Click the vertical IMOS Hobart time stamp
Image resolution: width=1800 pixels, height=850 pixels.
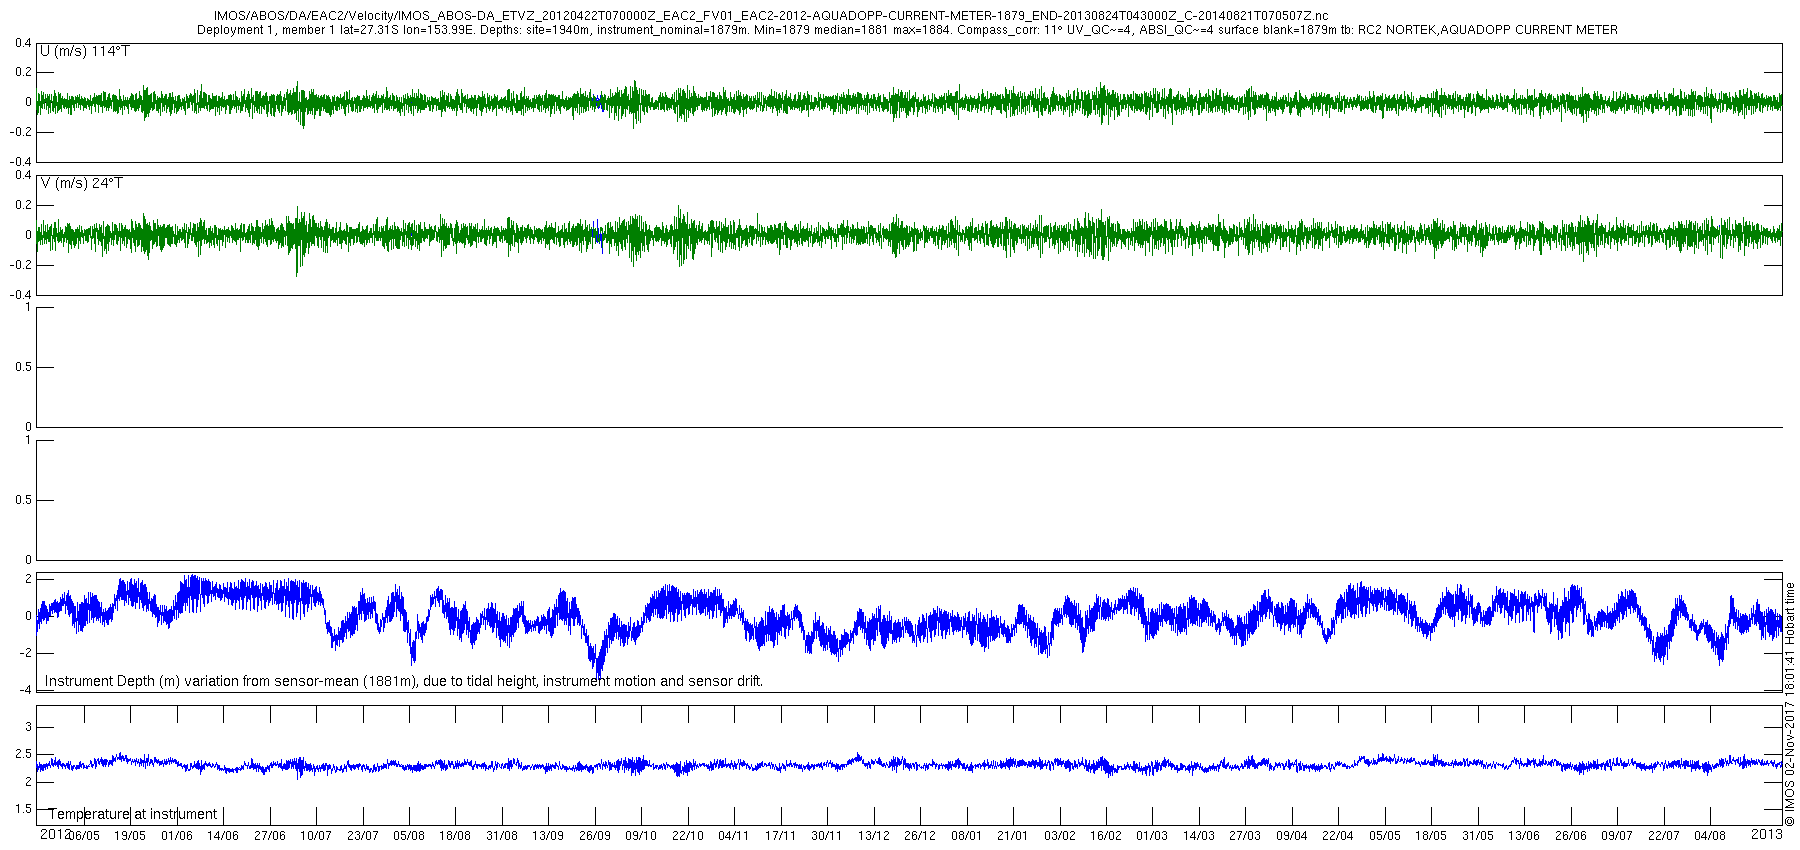coord(1790,704)
